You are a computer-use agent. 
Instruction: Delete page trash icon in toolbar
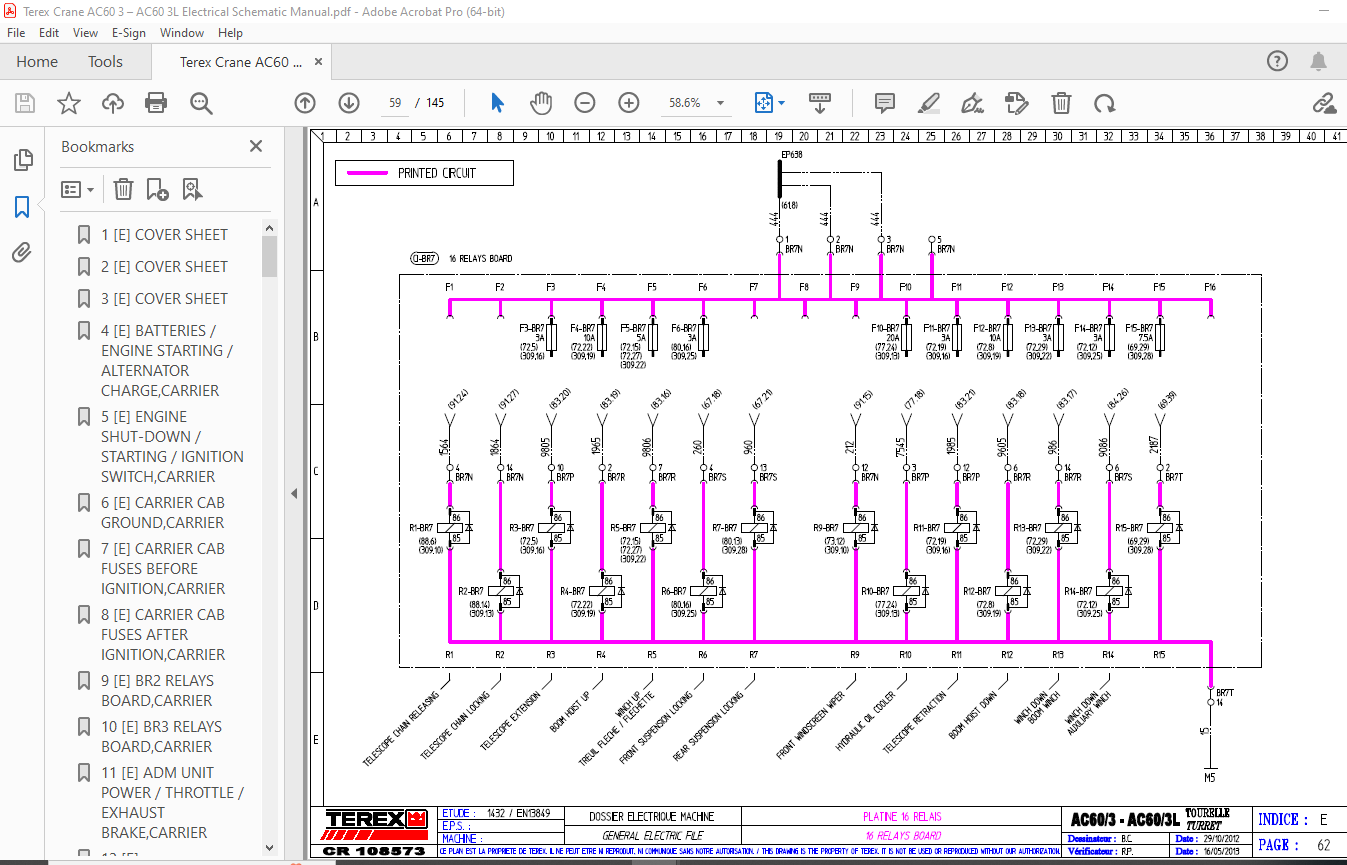pos(1061,102)
